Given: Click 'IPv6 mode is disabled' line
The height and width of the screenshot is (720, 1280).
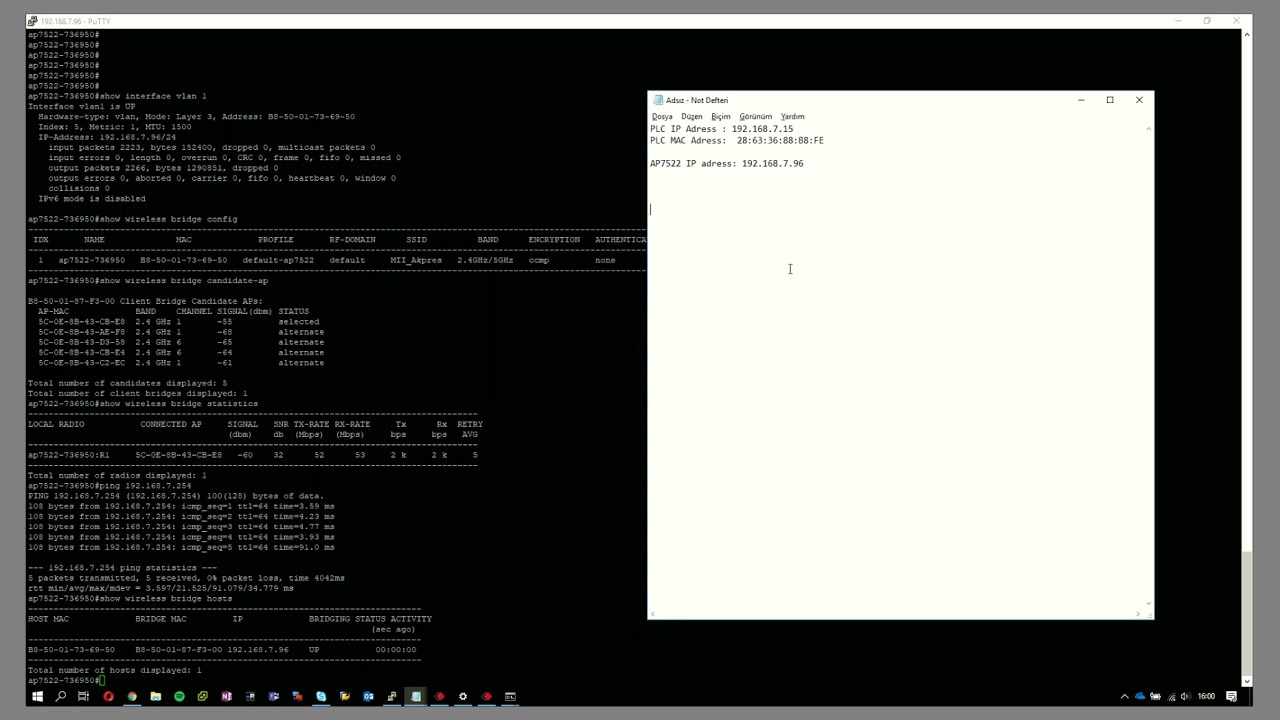Looking at the screenshot, I should 92,199.
